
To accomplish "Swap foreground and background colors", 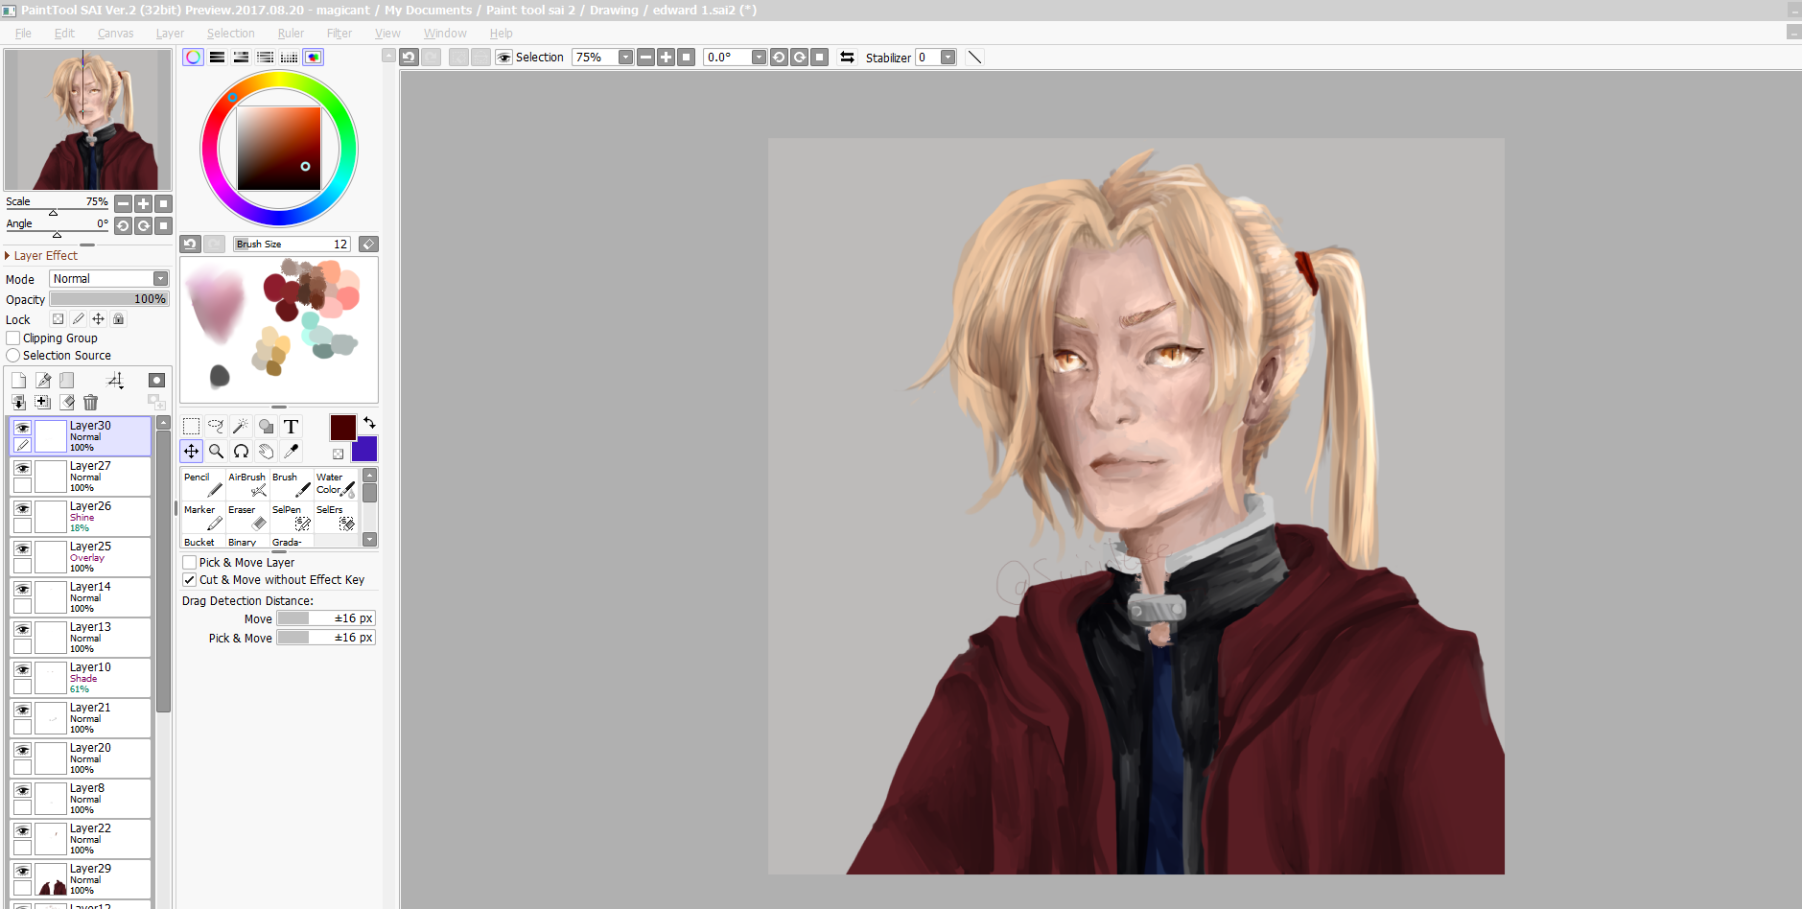I will pos(369,423).
